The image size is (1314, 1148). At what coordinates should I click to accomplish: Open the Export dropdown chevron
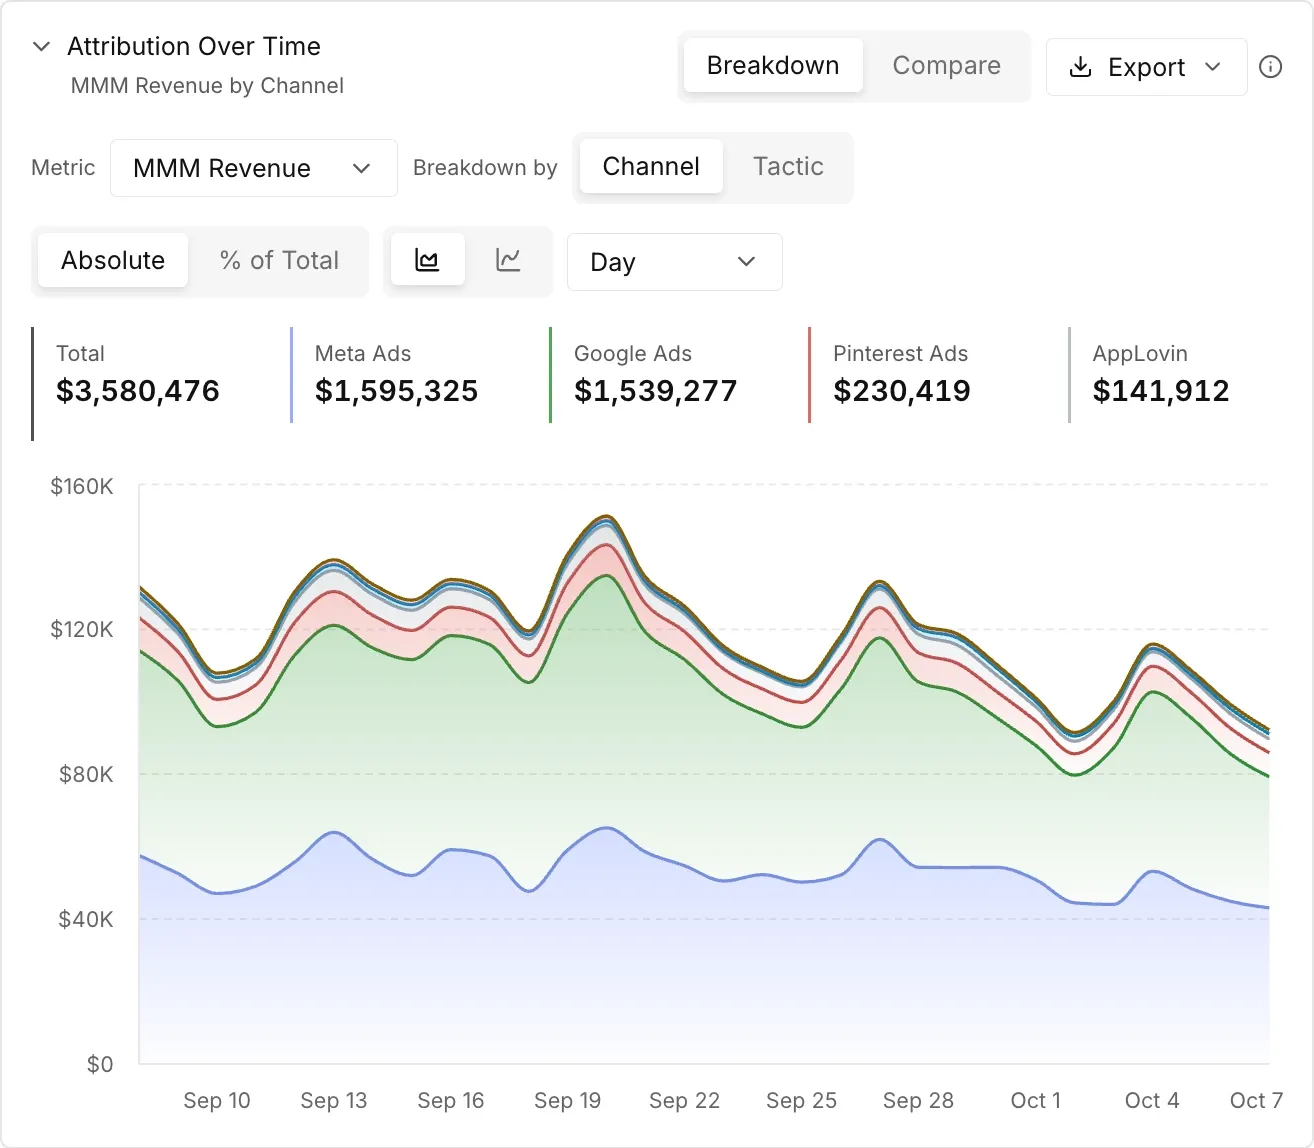1213,67
